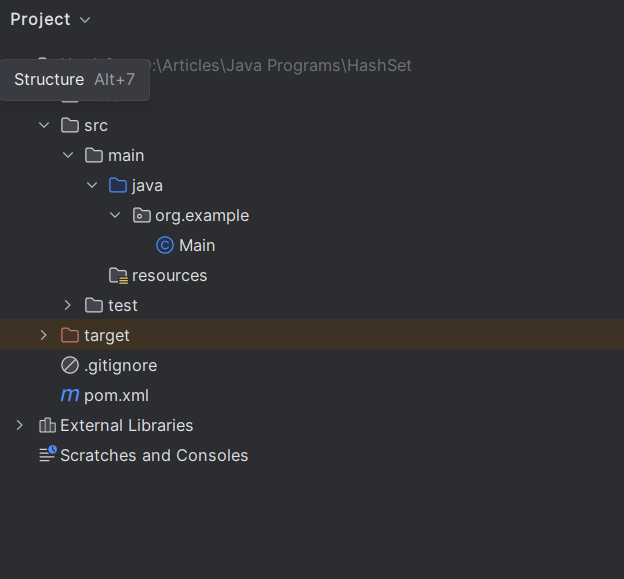This screenshot has height=579, width=624.
Task: Select the pom.xml file label
Action: pos(116,395)
